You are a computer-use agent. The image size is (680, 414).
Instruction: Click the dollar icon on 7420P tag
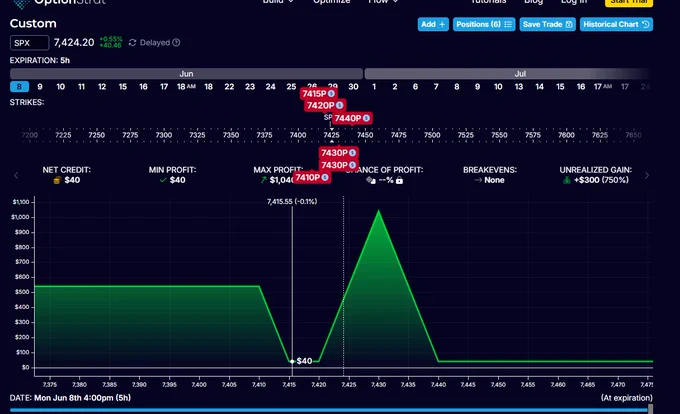pos(340,105)
